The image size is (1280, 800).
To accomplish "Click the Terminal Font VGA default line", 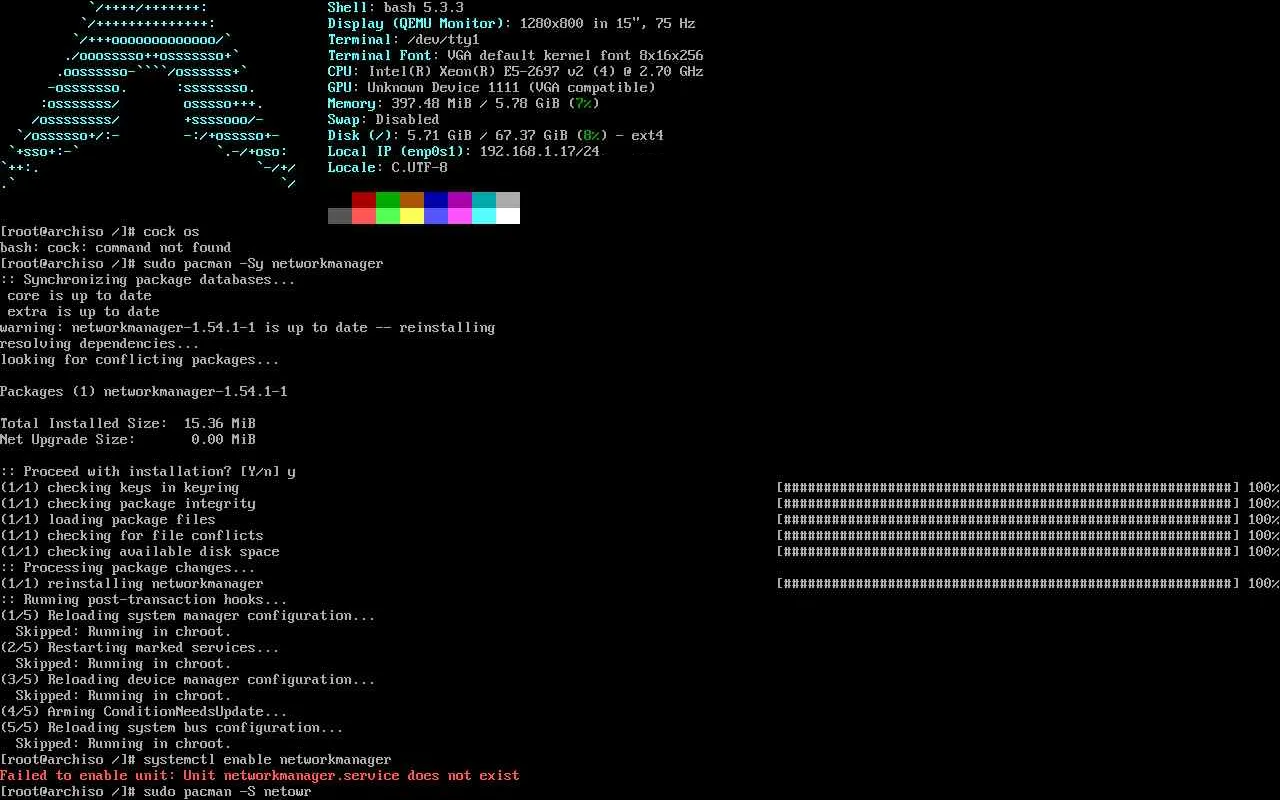I will pyautogui.click(x=515, y=56).
